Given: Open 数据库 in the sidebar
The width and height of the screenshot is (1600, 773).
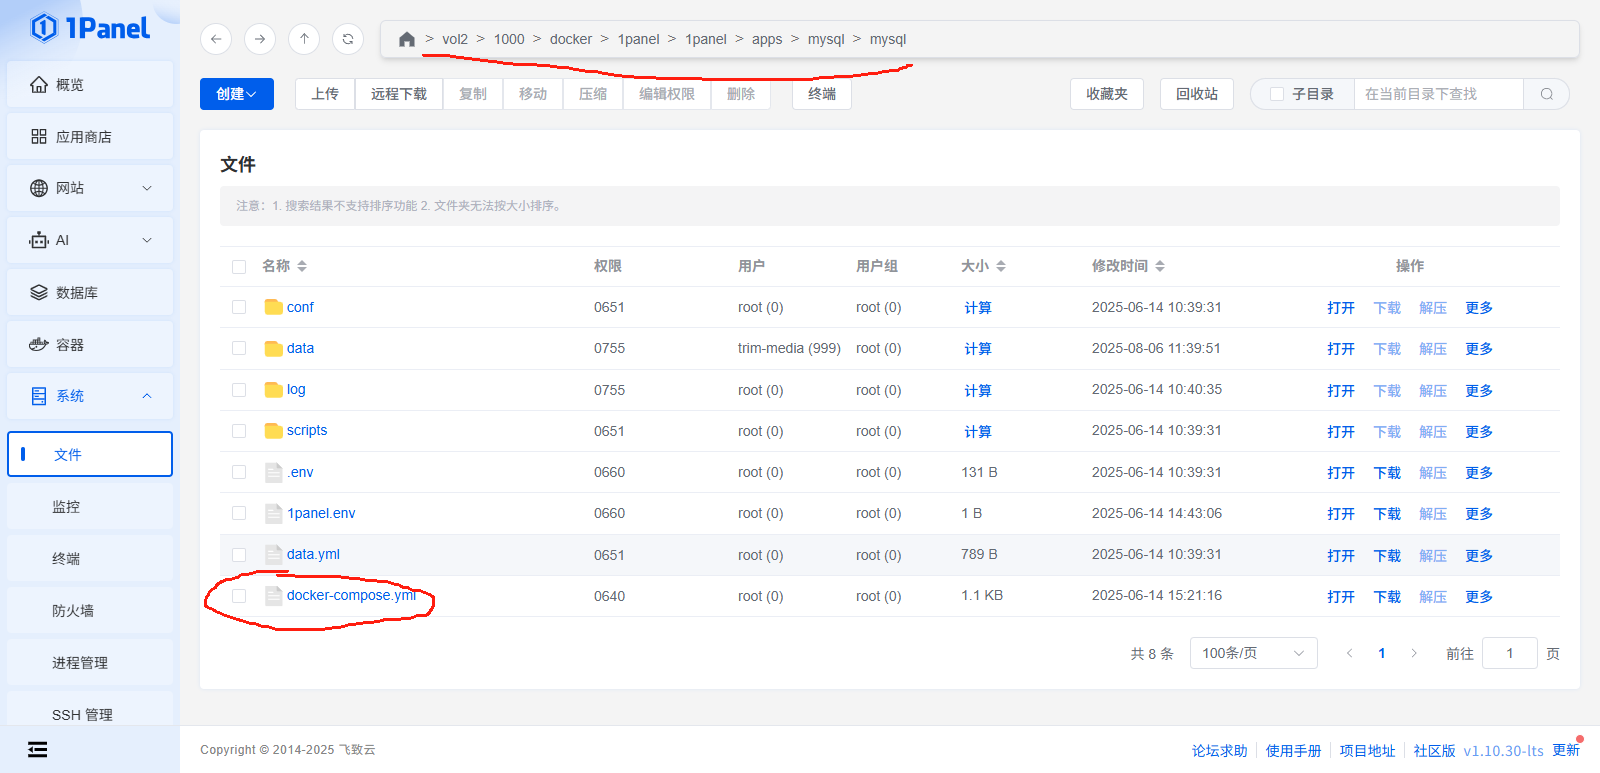Looking at the screenshot, I should click(x=90, y=292).
